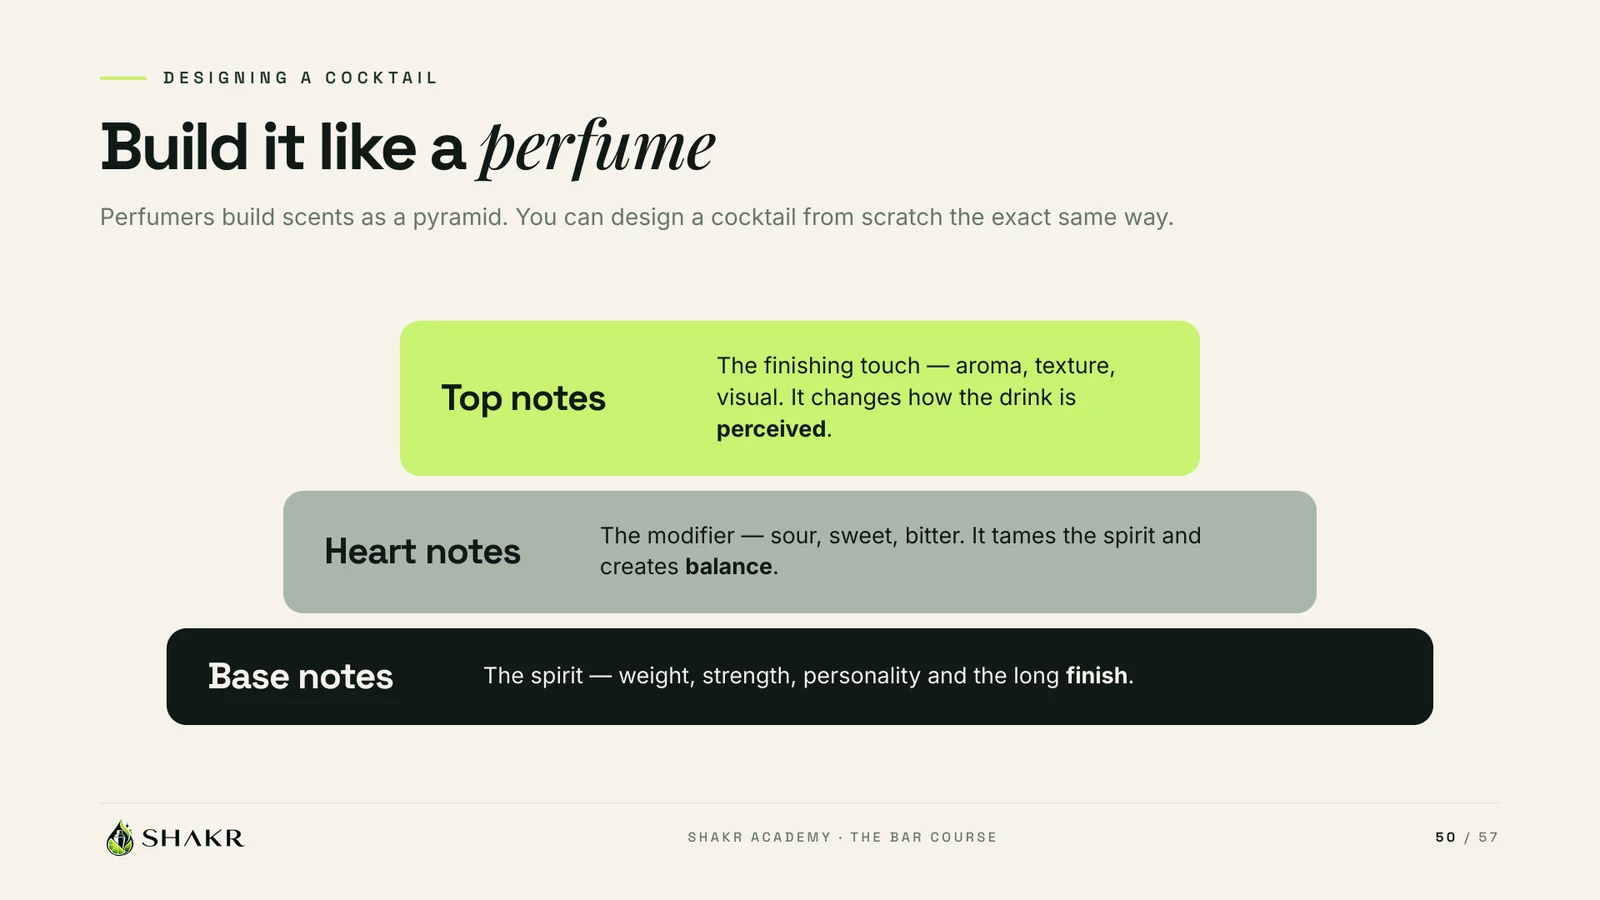Click 'SHAKR ACADEMY · THE BAR COURSE' footer text

842,837
